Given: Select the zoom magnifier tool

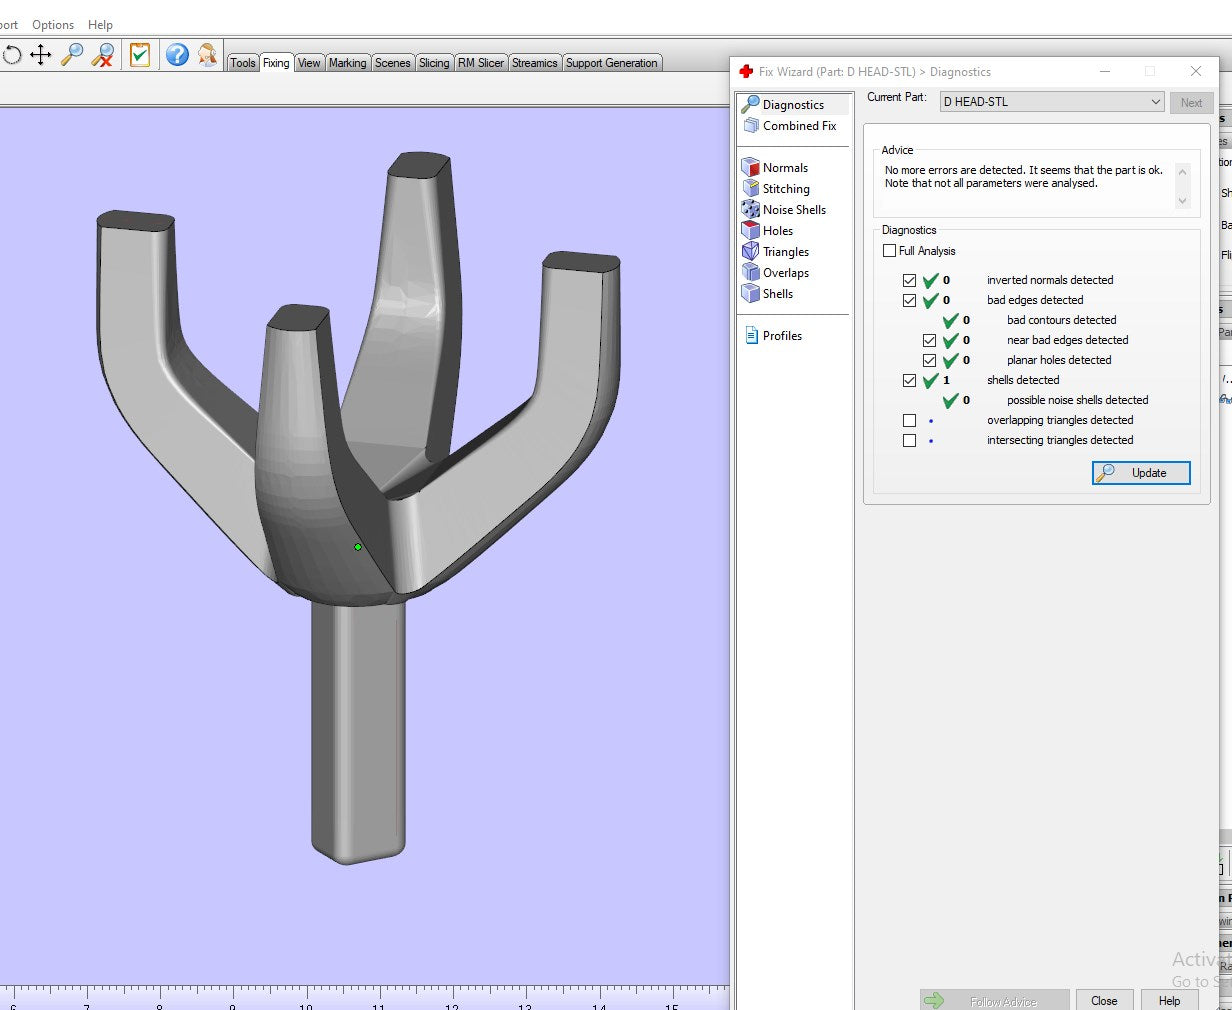Looking at the screenshot, I should coord(72,55).
